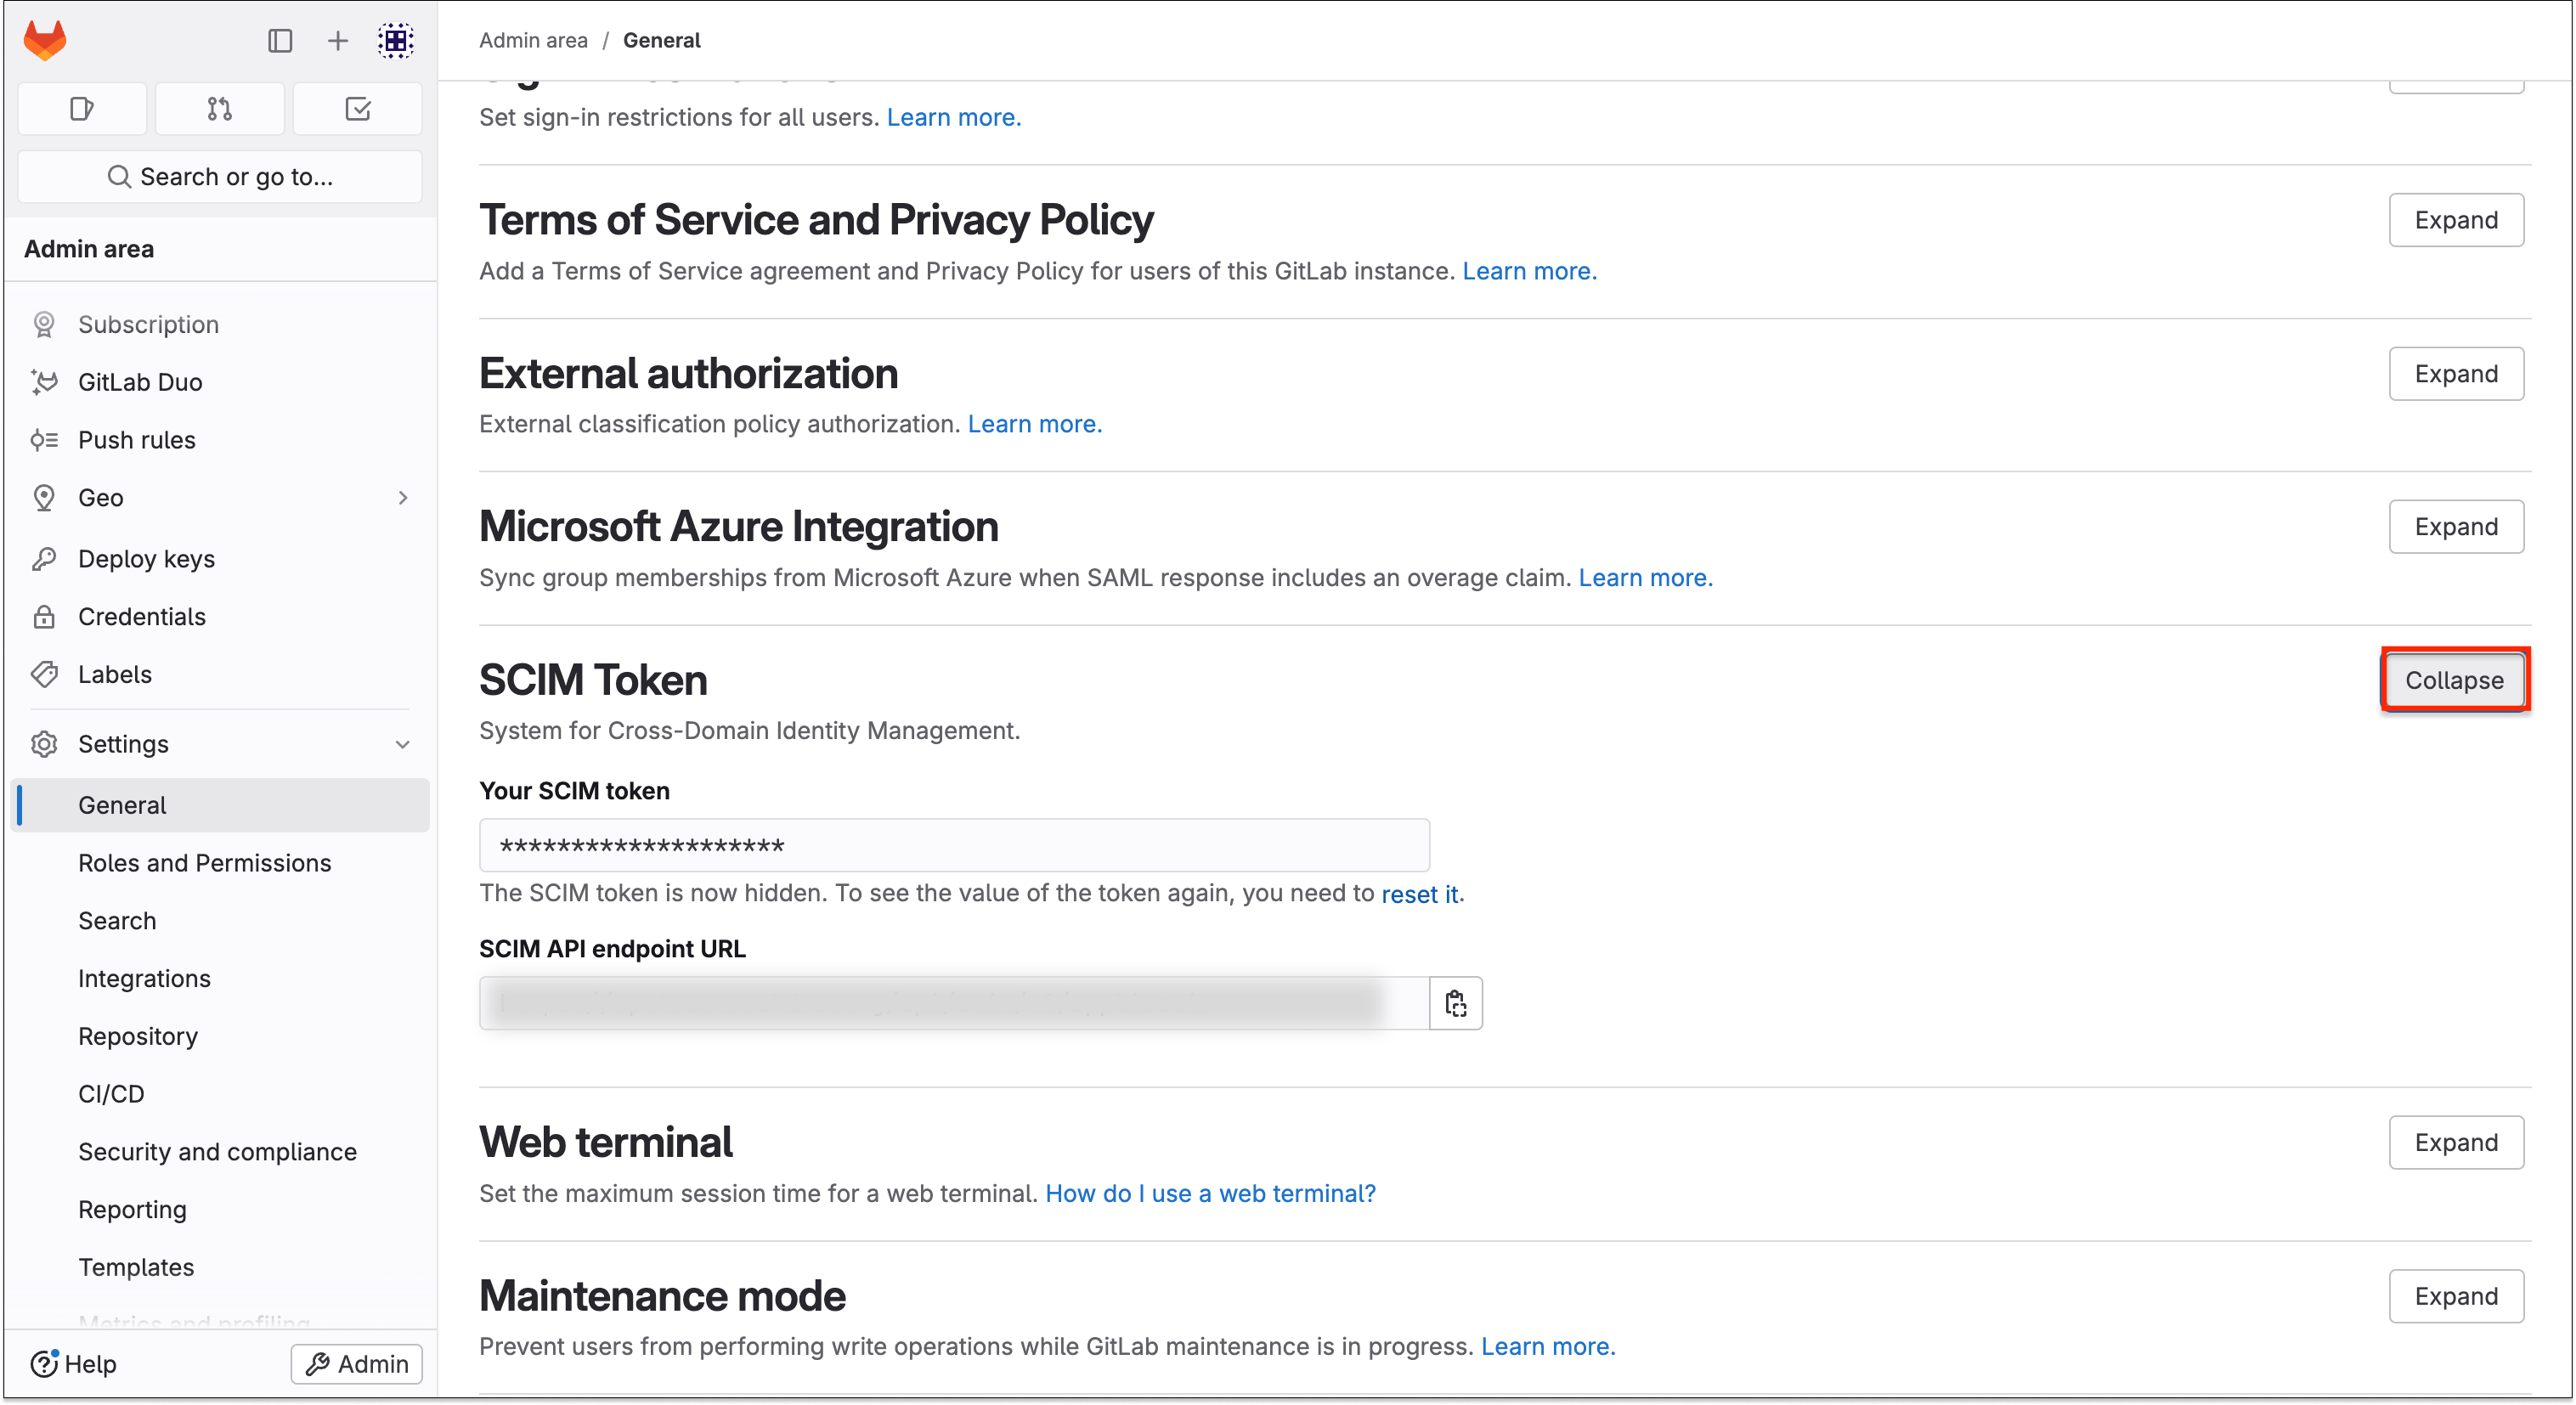Expand the Web terminal section
The image size is (2576, 1405).
[x=2456, y=1143]
